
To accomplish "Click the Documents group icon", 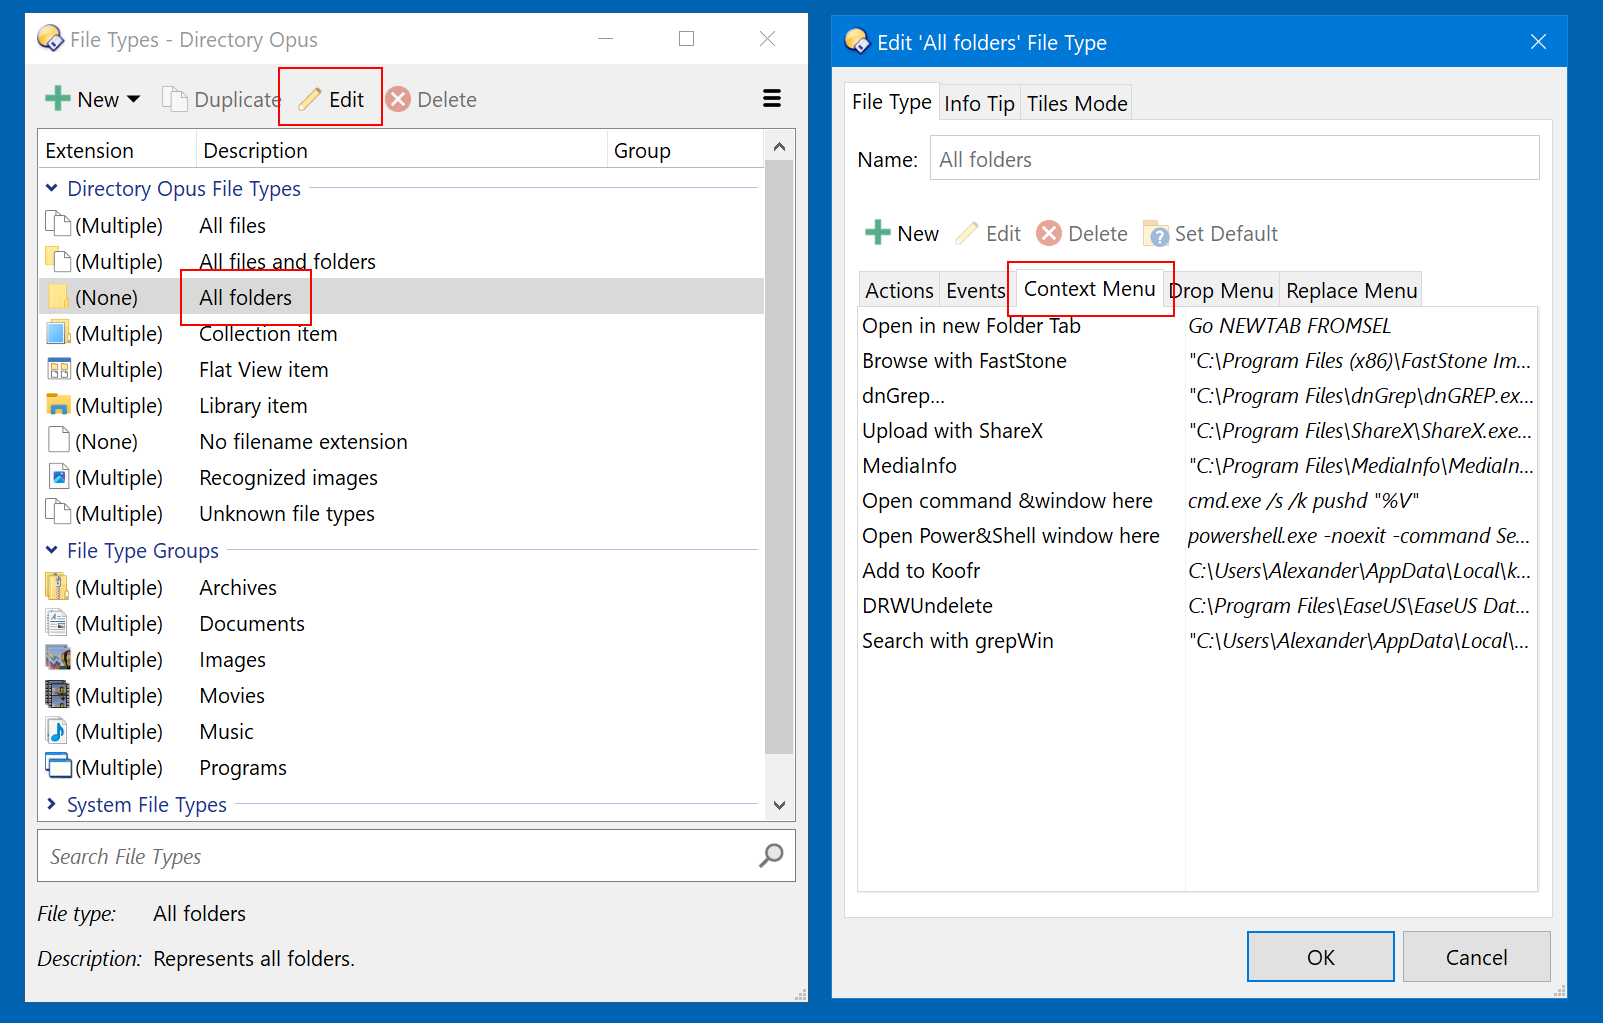I will coord(58,623).
